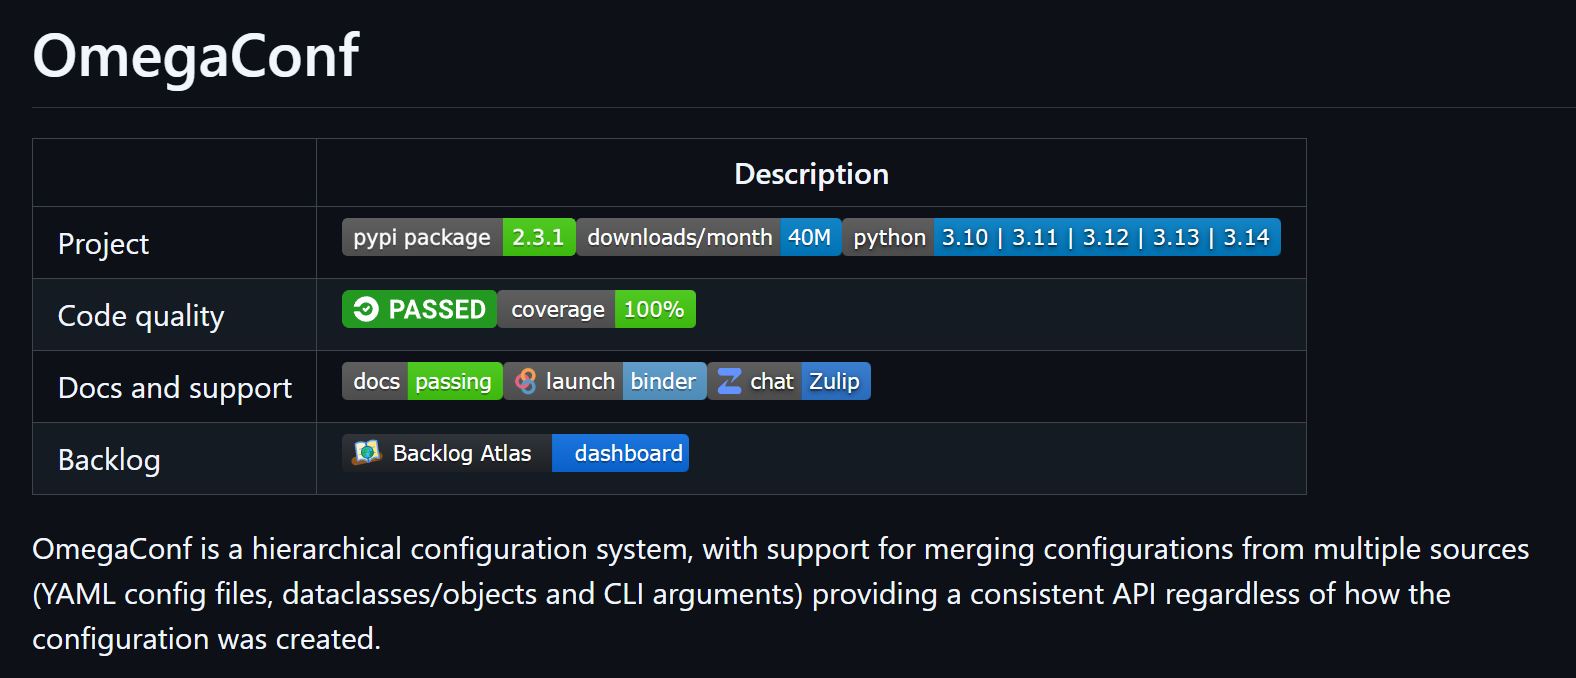Click the Description column header
This screenshot has height=678, width=1576.
[811, 174]
